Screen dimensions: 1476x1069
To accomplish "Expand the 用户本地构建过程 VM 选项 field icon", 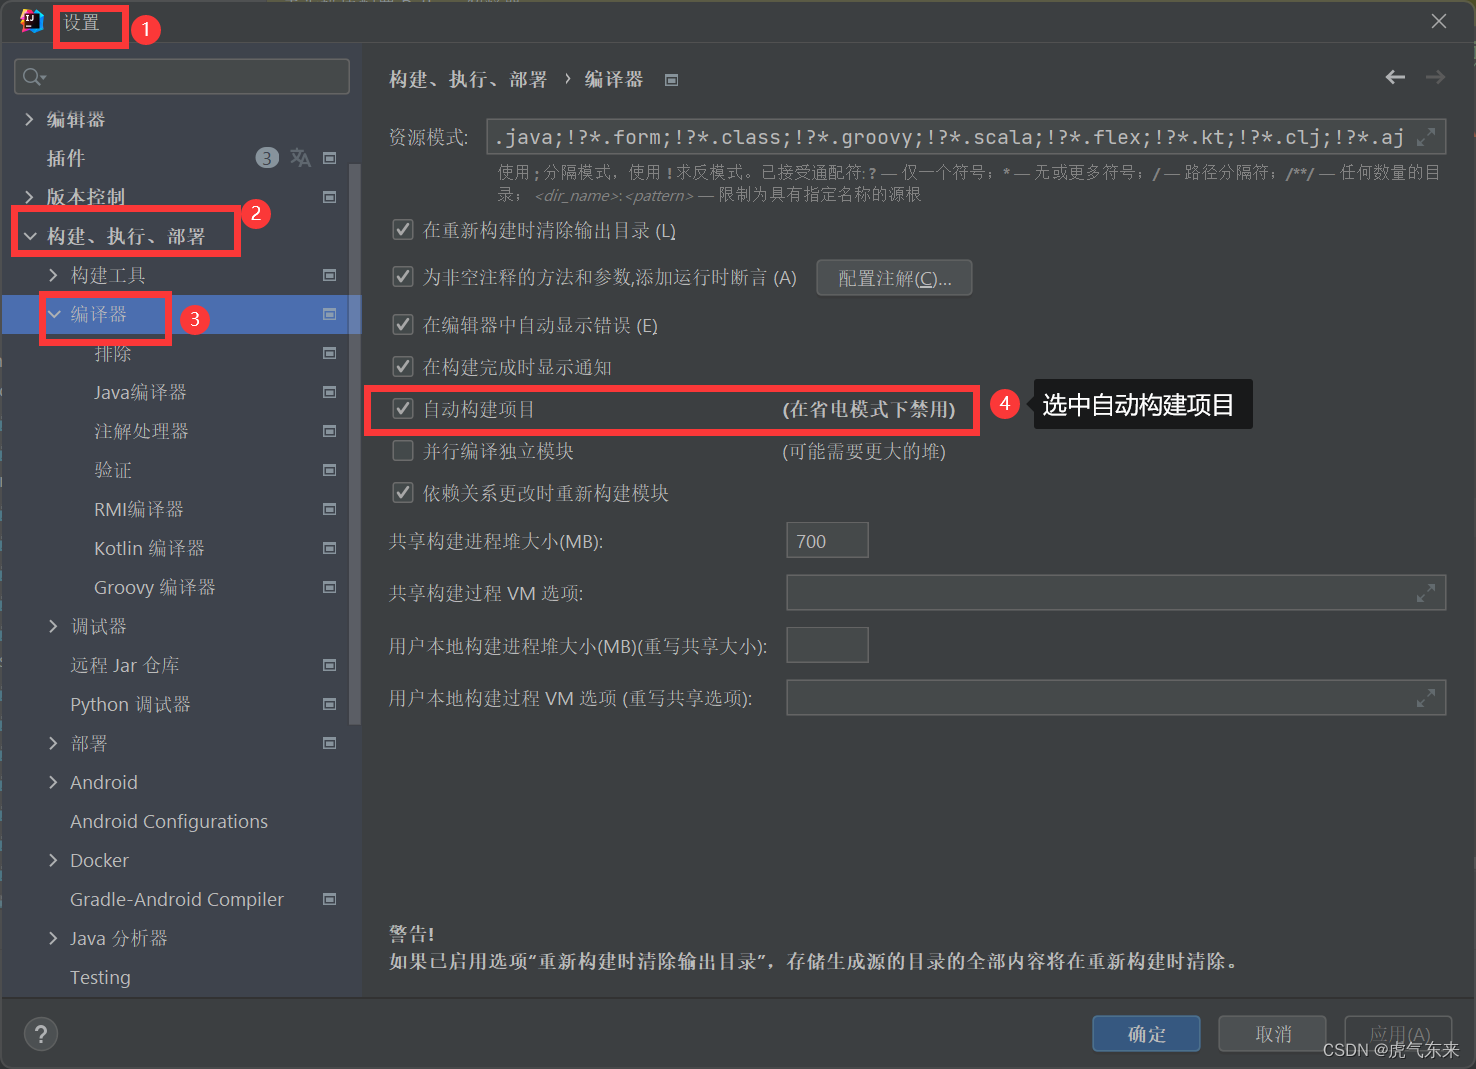I will (x=1425, y=697).
